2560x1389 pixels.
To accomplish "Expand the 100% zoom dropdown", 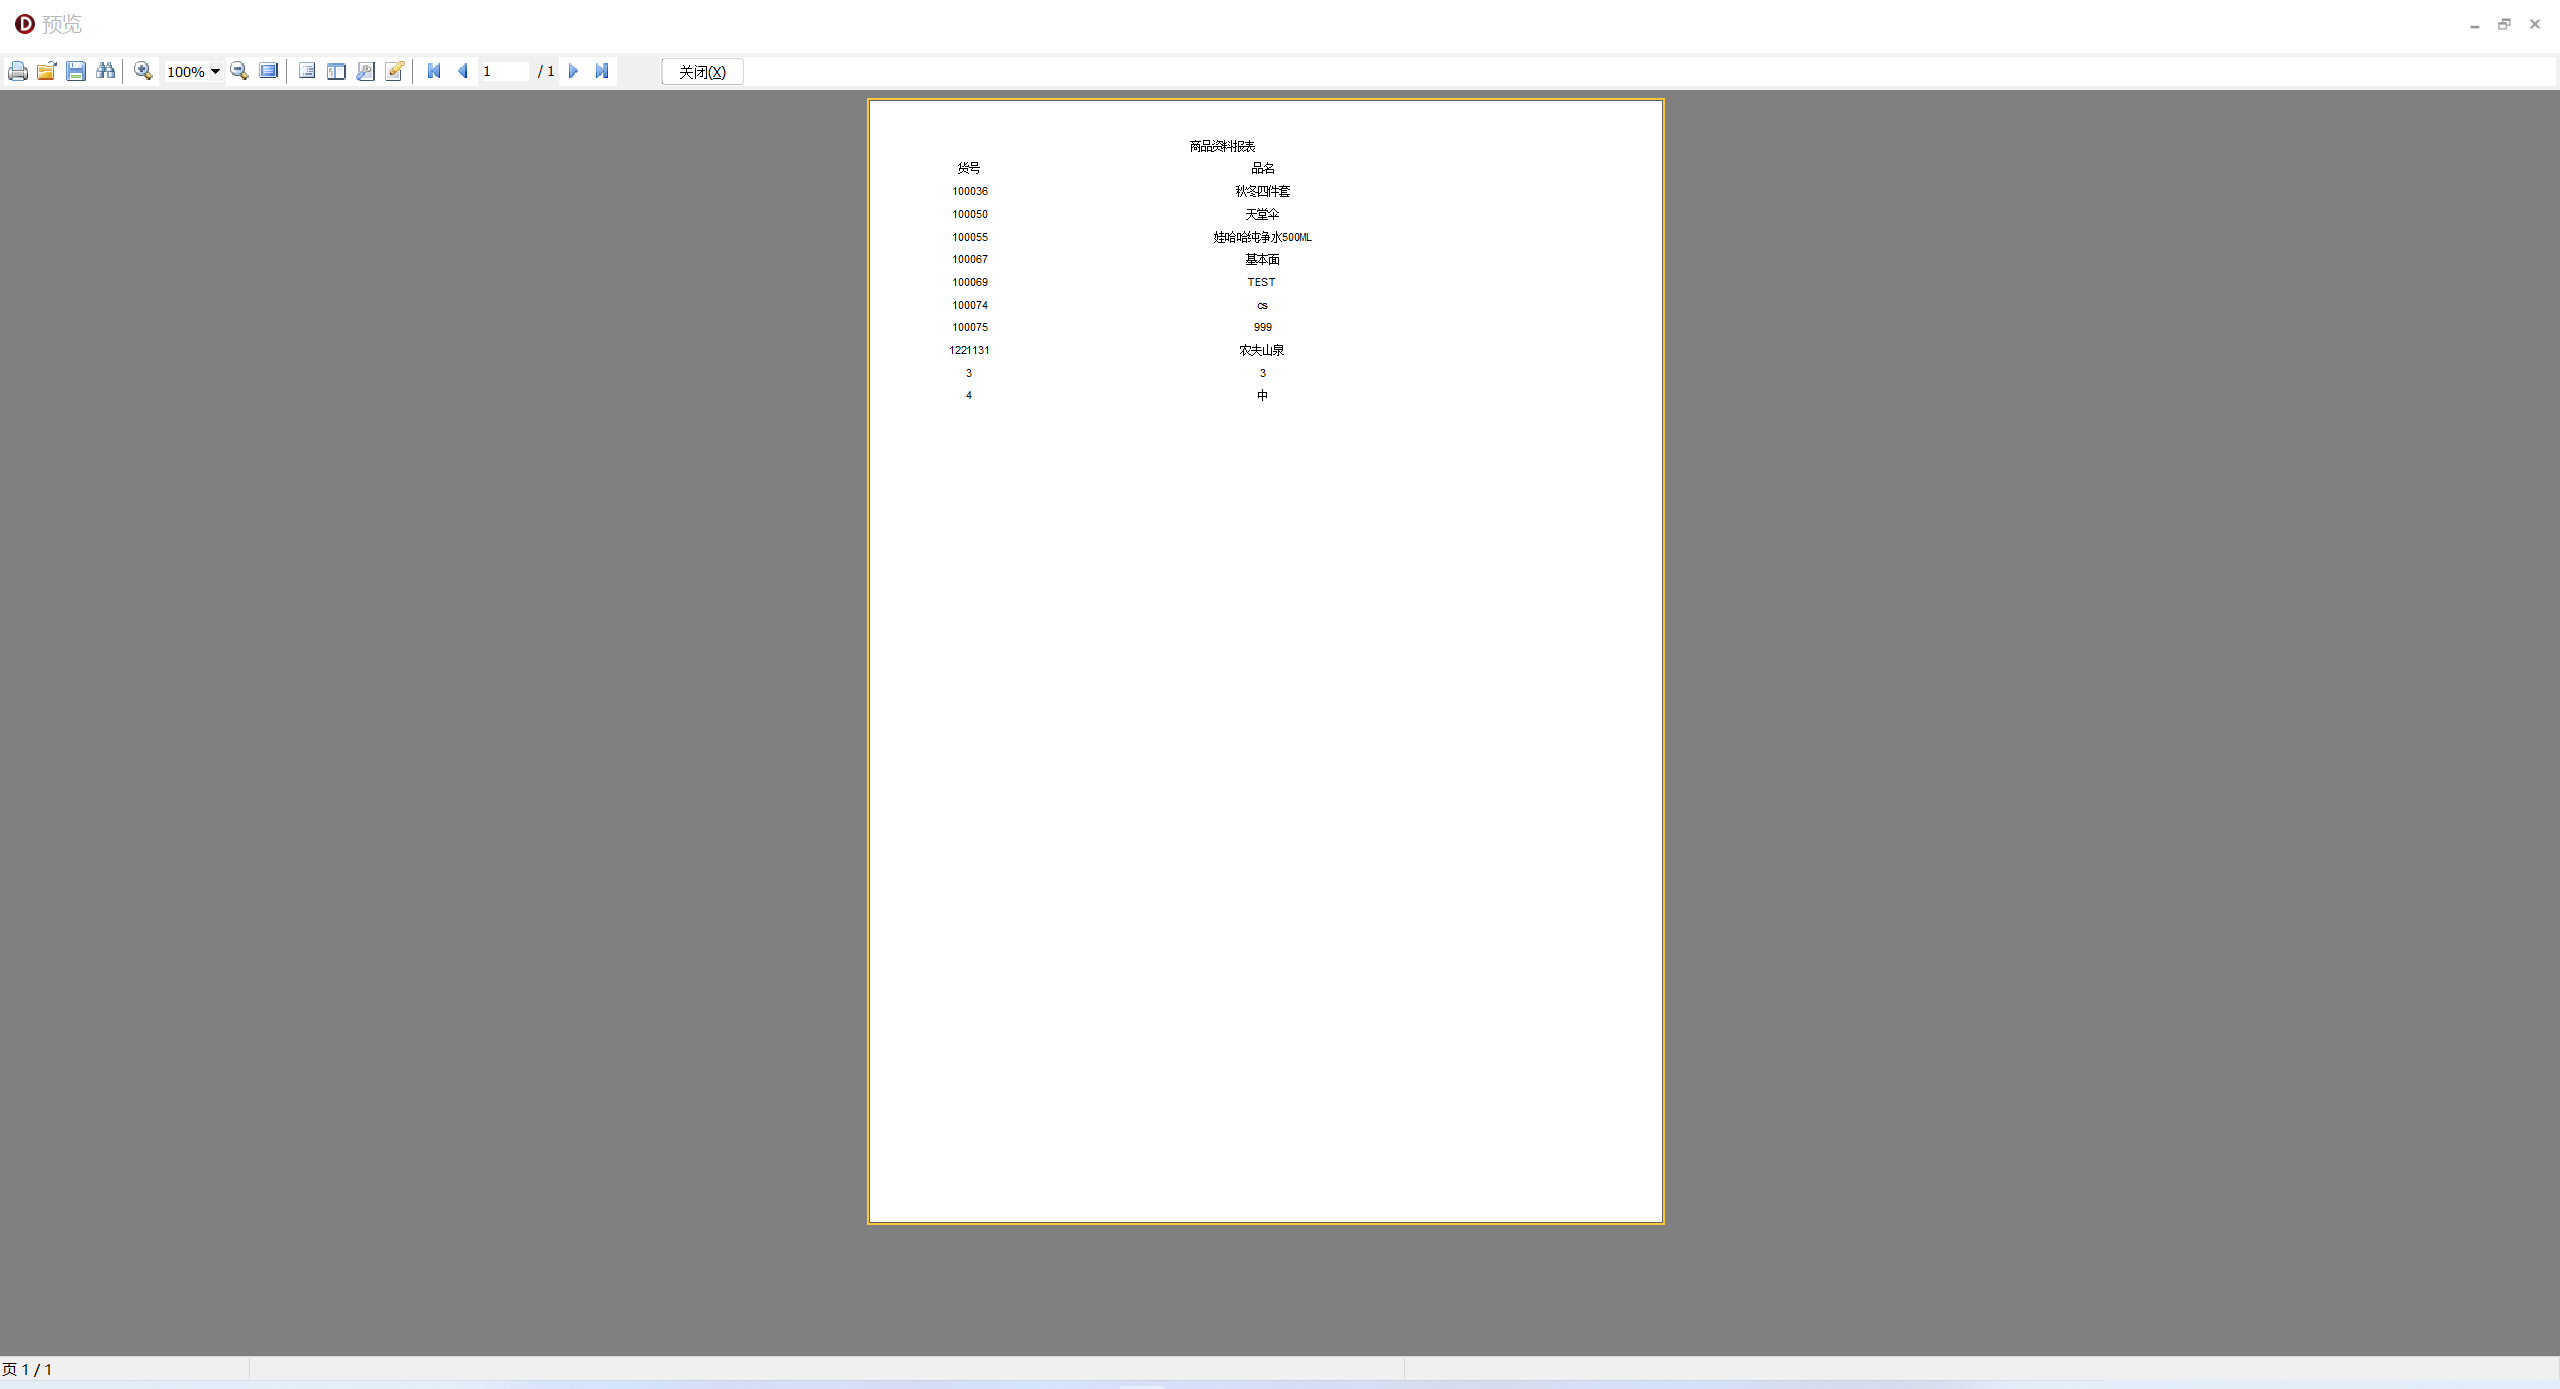I will coord(215,71).
